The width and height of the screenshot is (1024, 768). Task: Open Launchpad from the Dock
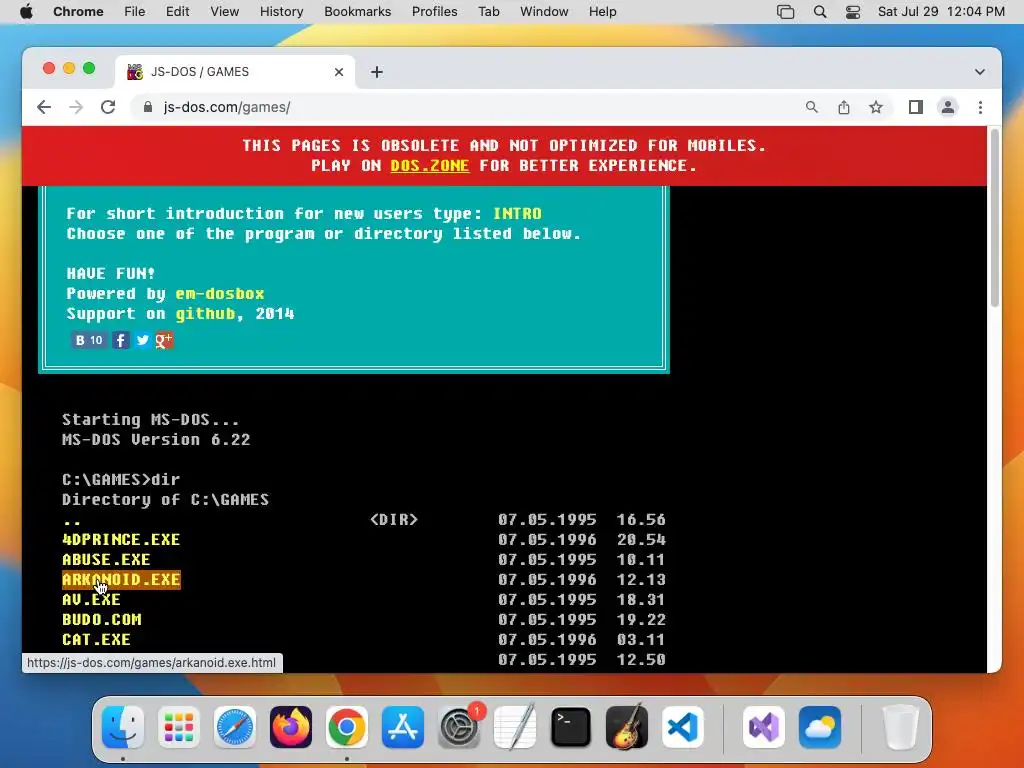tap(179, 727)
